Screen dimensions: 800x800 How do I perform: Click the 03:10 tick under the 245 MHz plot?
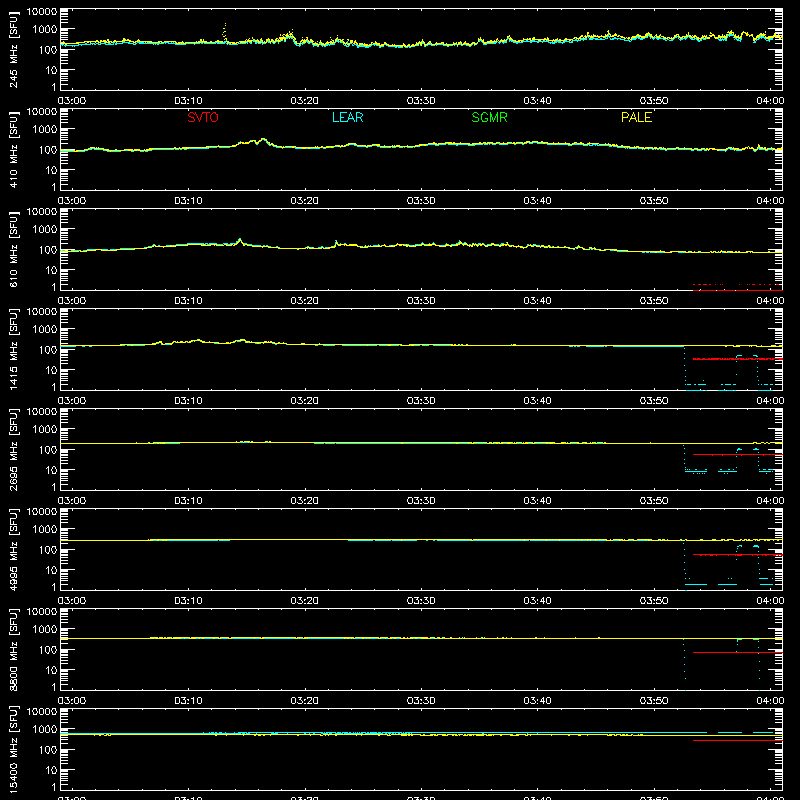[188, 101]
